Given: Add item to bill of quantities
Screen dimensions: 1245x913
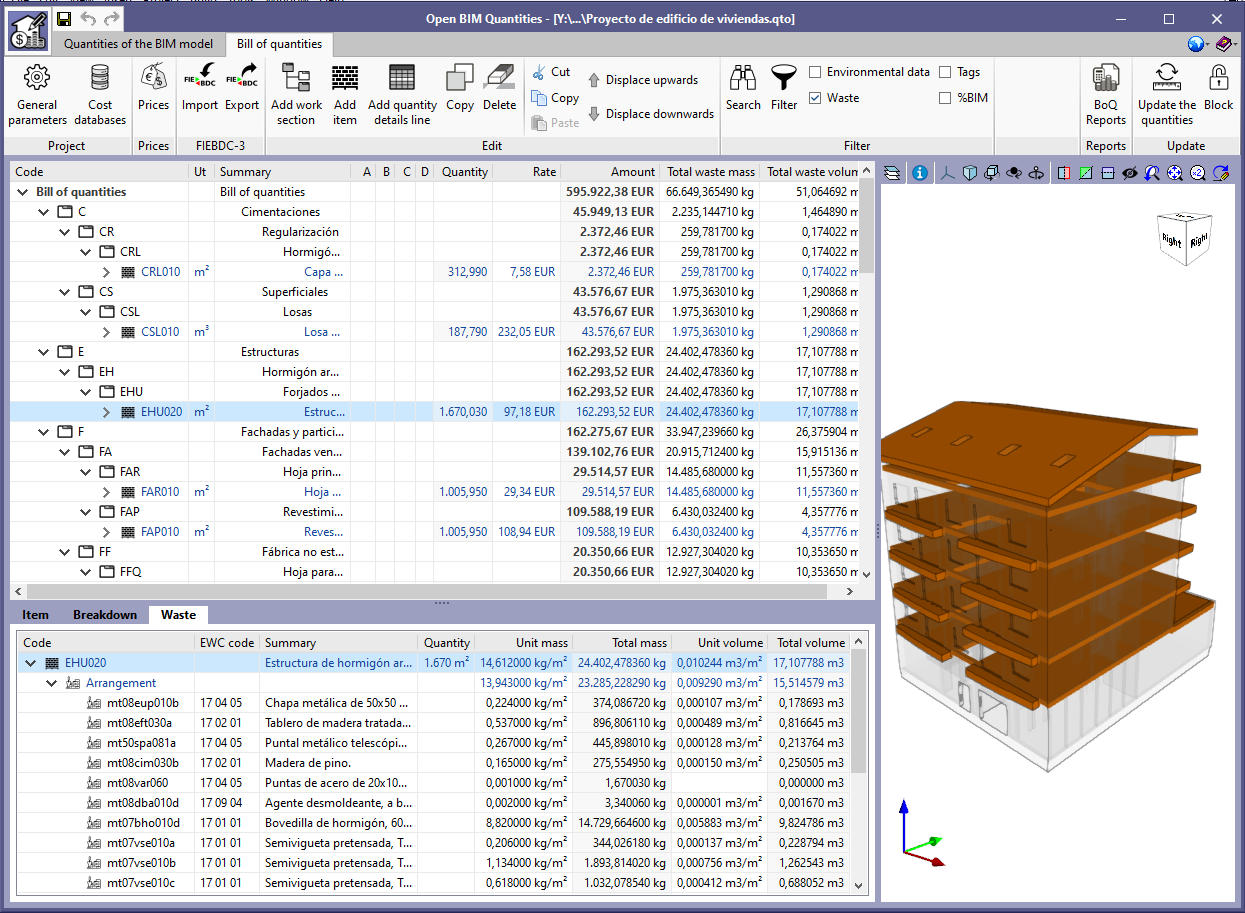Looking at the screenshot, I should (345, 95).
